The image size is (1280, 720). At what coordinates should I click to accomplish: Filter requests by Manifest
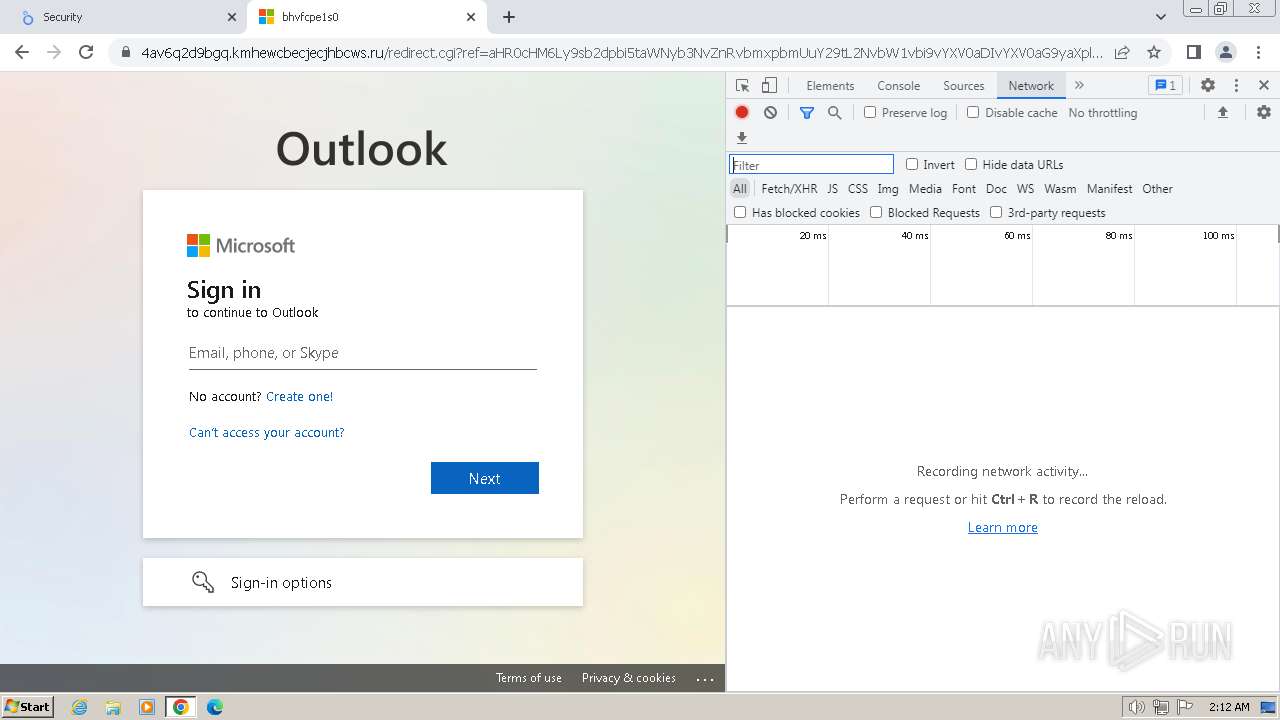[1110, 189]
